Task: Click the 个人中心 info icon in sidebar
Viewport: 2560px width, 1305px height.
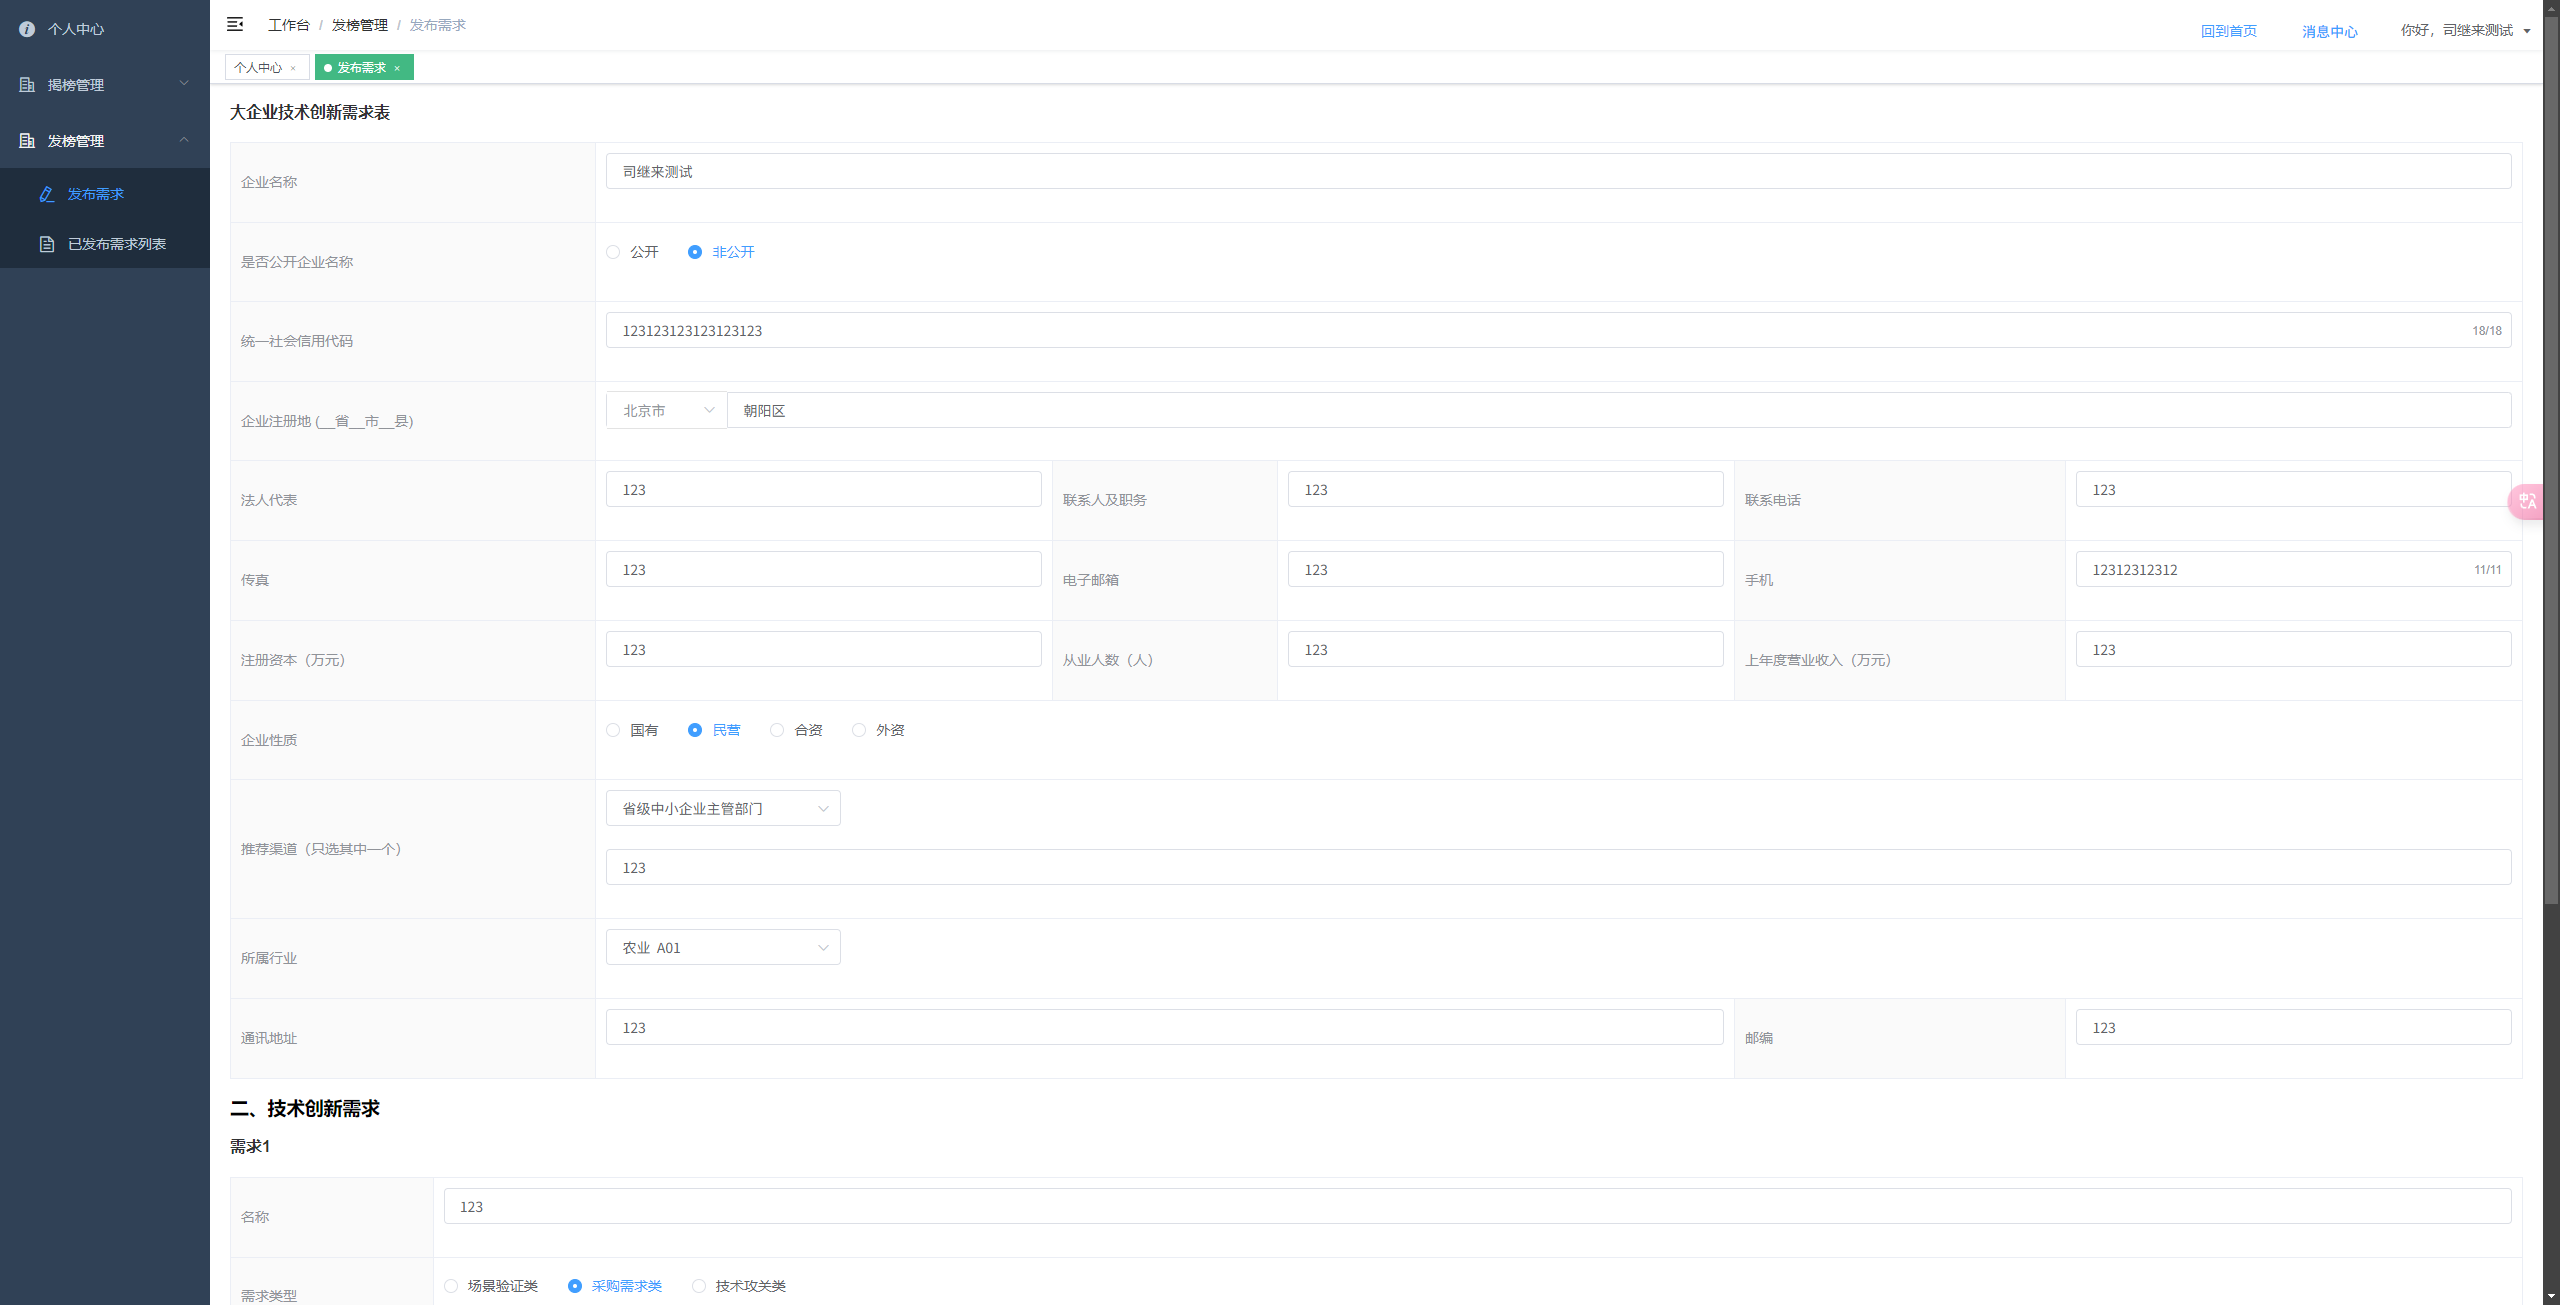Action: 27,29
